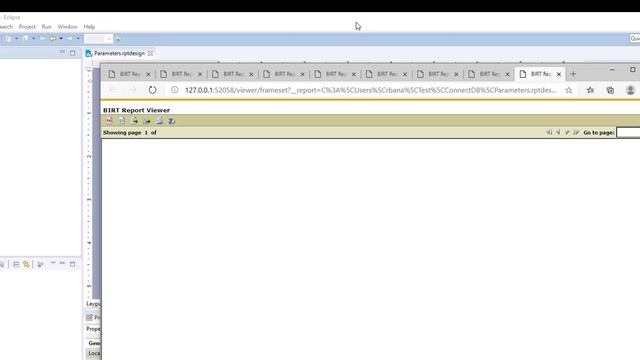The width and height of the screenshot is (640, 360).
Task: Open the Window menu in Eclipse
Action: [x=67, y=27]
